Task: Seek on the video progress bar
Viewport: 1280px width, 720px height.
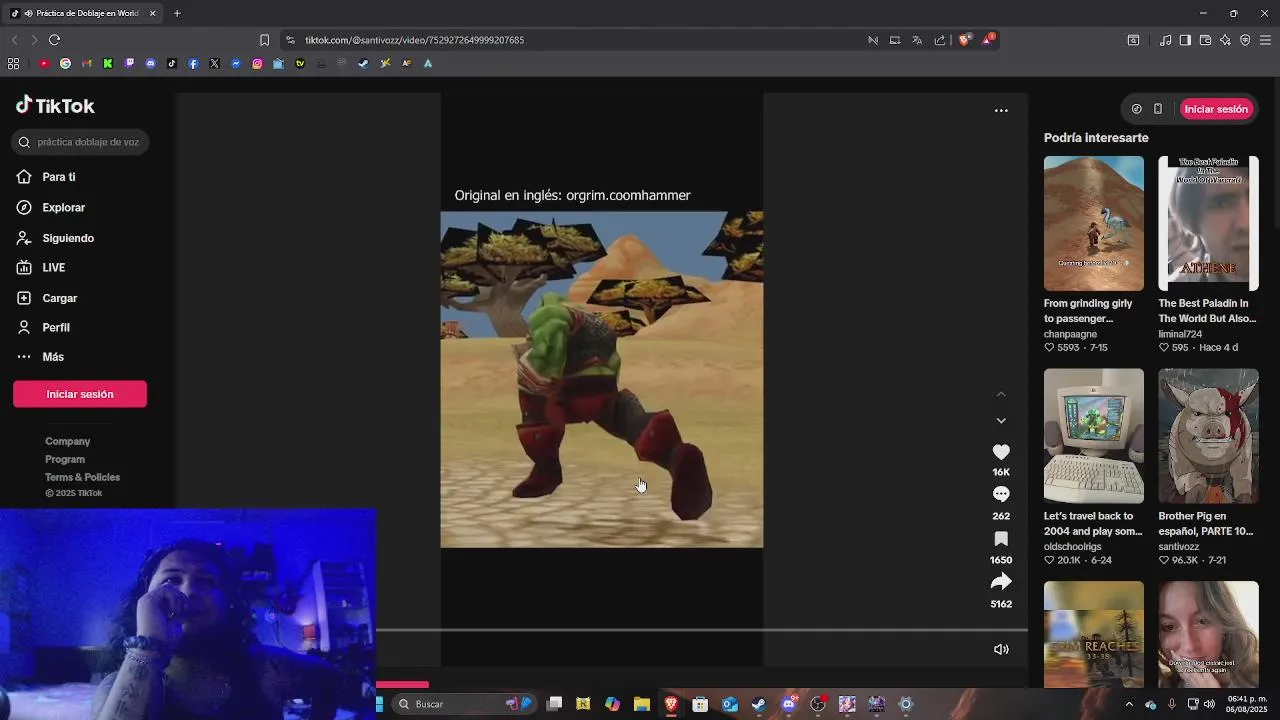Action: (702, 630)
